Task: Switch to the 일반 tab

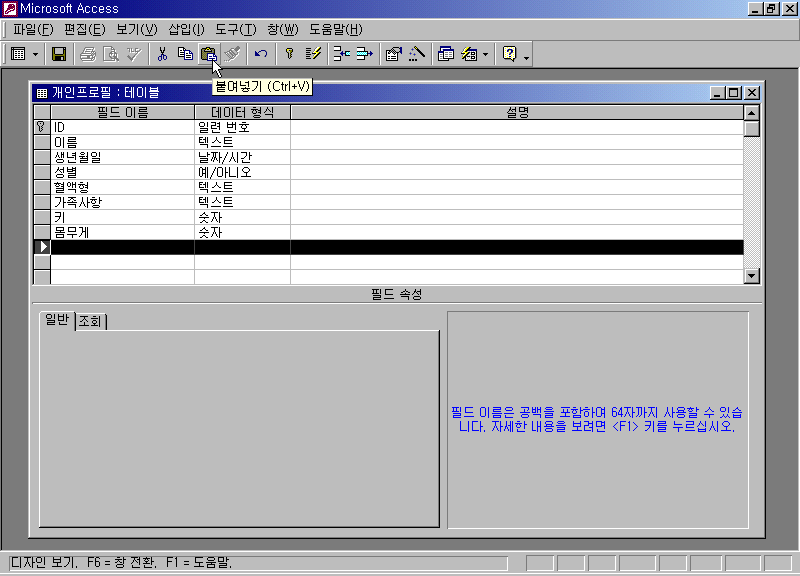Action: click(x=57, y=320)
